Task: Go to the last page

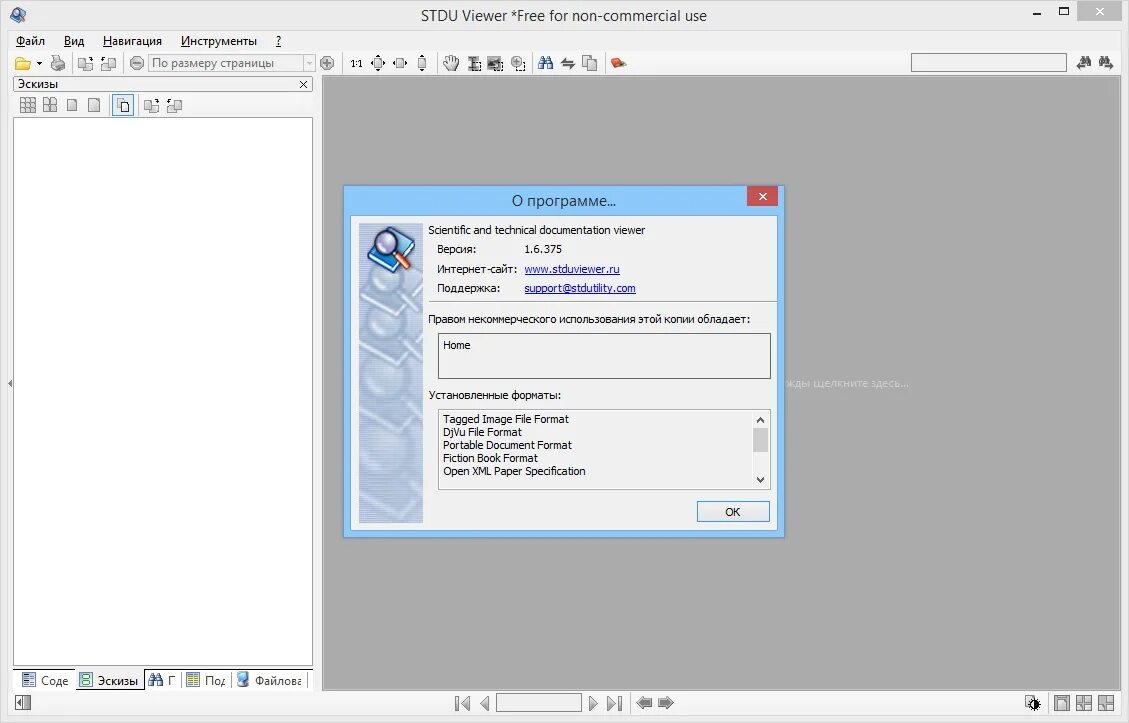Action: tap(614, 703)
